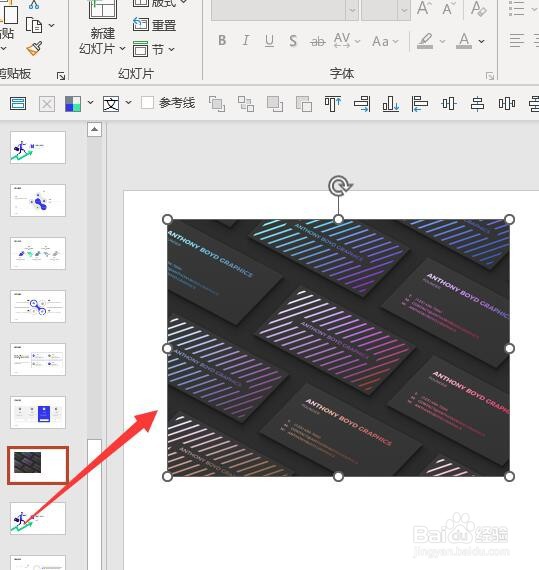539x570 pixels.
Task: Click the 文 text box icon
Action: (111, 104)
